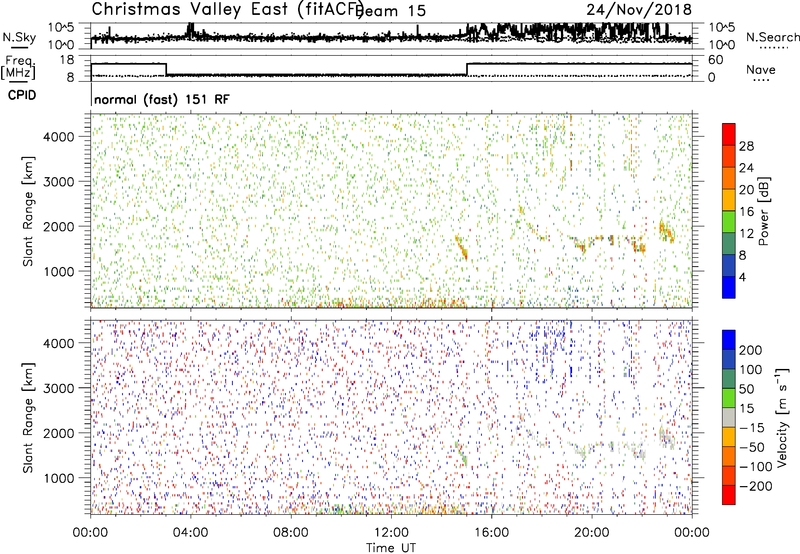The image size is (800, 554).
Task: Click the dark green 8–12 dB colorbar segment
Action: click(x=729, y=243)
